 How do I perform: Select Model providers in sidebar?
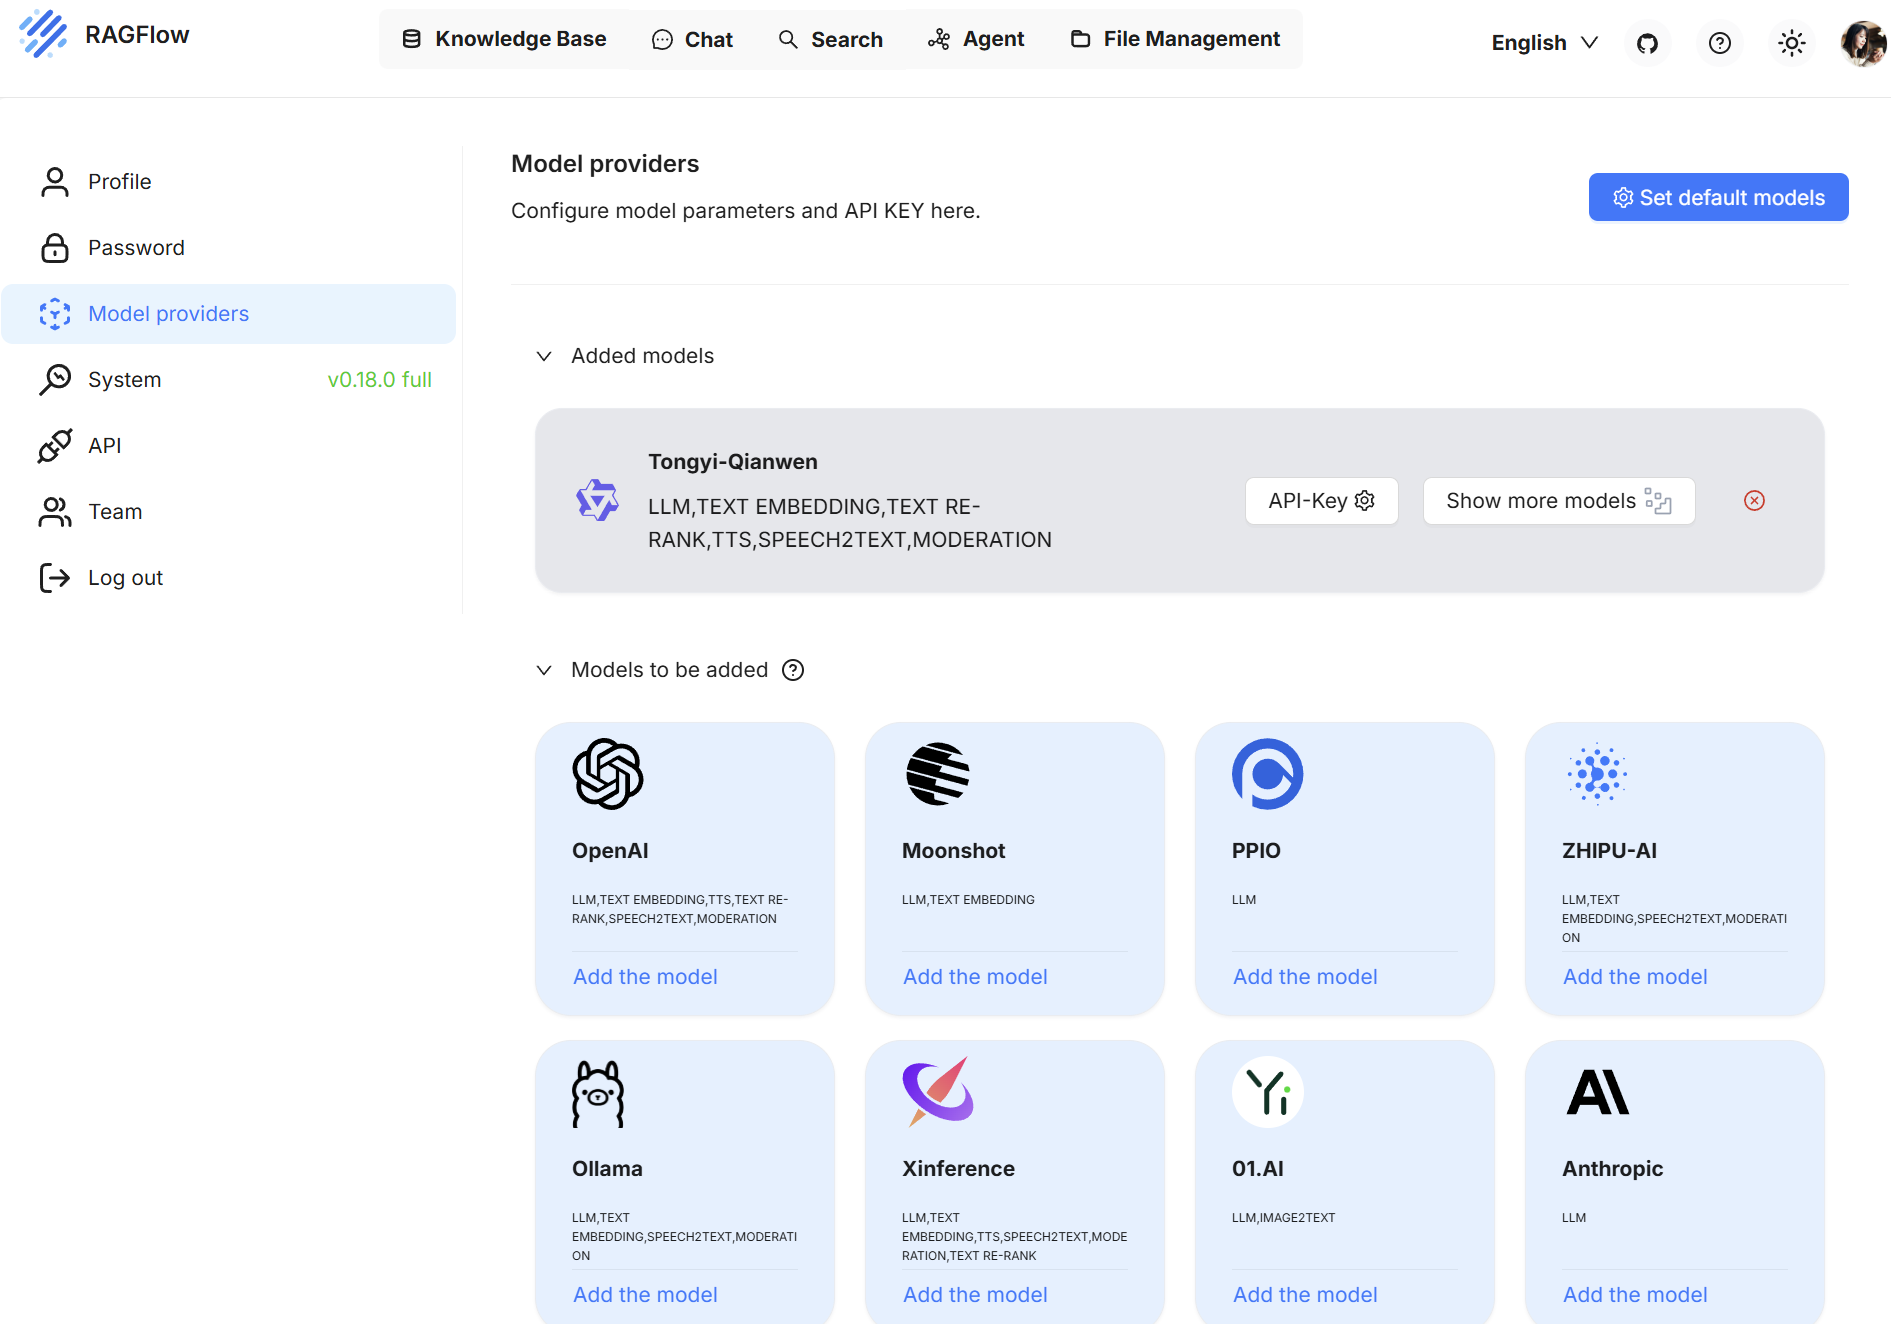[x=228, y=314]
